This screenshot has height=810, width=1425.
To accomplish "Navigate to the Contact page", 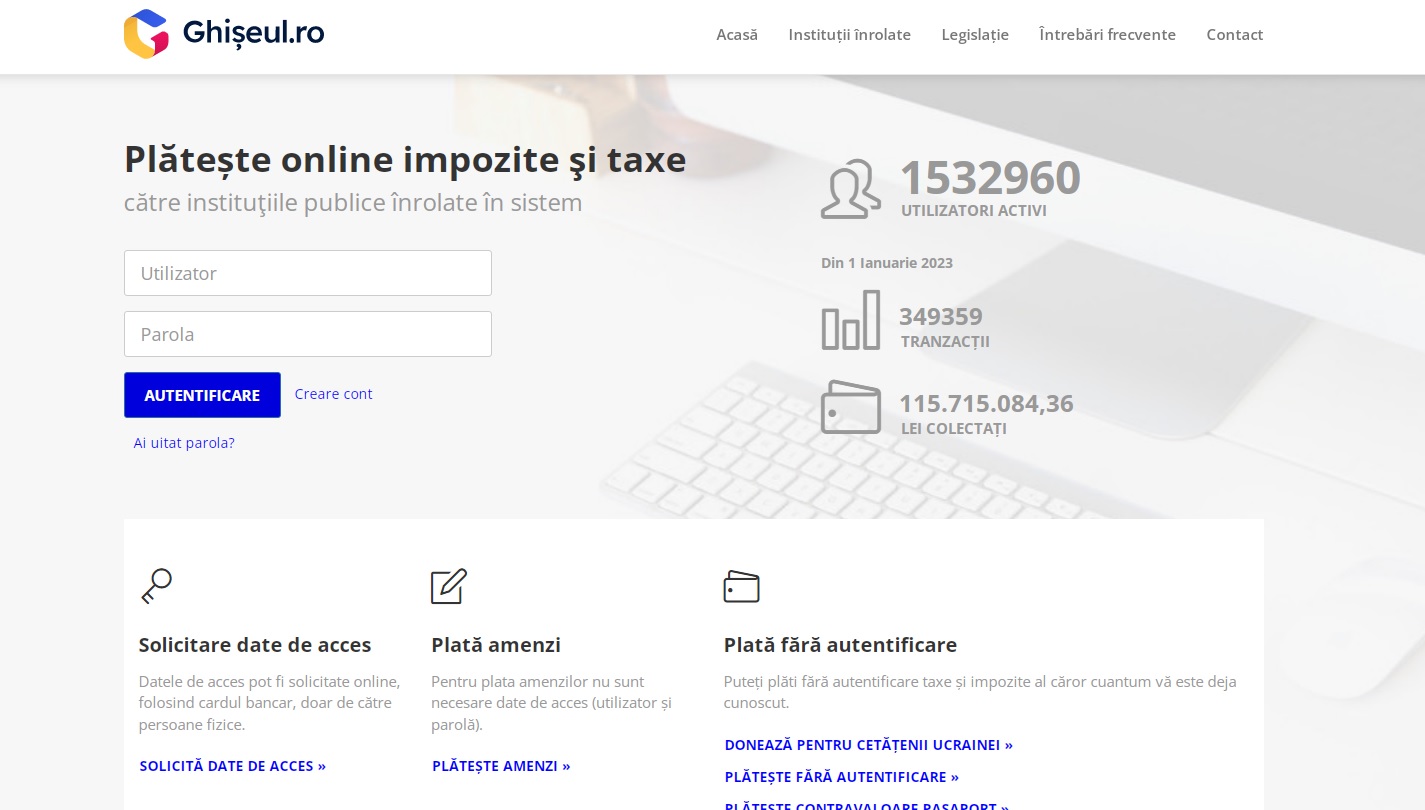I will (x=1234, y=35).
